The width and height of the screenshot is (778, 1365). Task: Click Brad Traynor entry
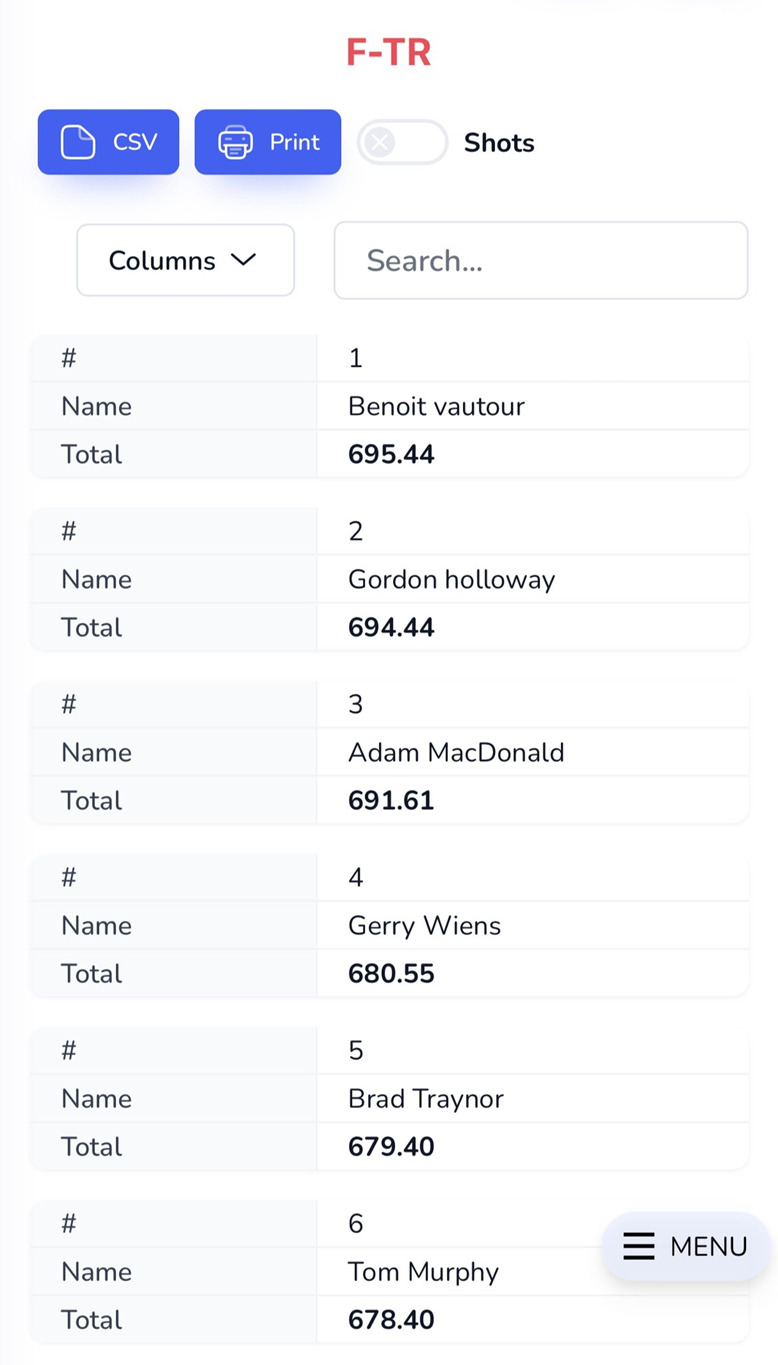point(426,1098)
